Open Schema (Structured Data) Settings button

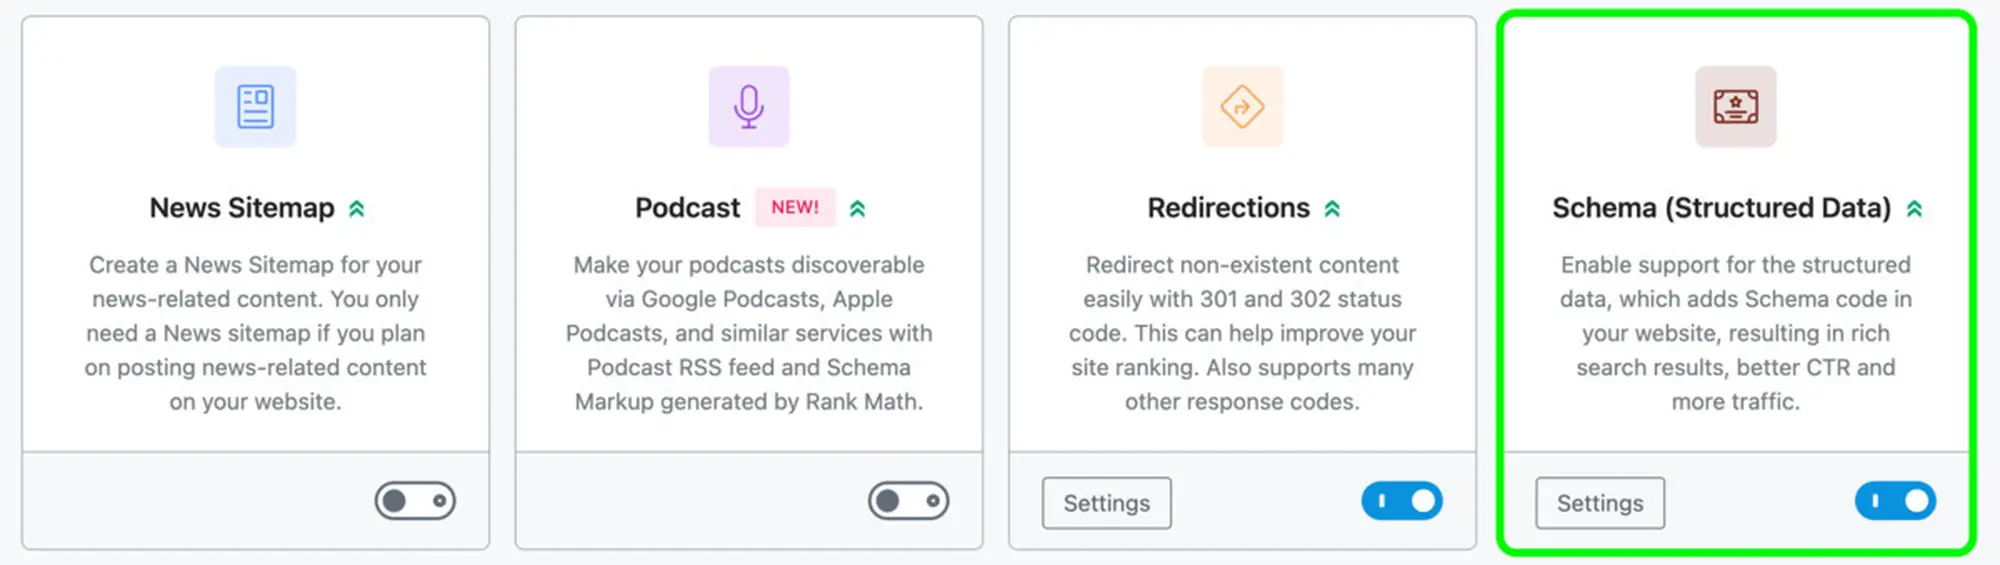coord(1600,503)
